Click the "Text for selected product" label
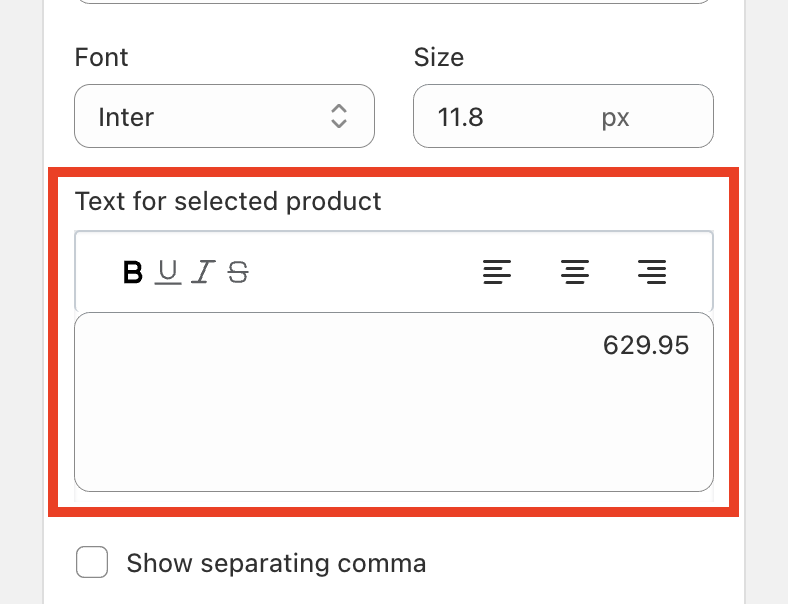Screen dimensions: 788x604 228,201
